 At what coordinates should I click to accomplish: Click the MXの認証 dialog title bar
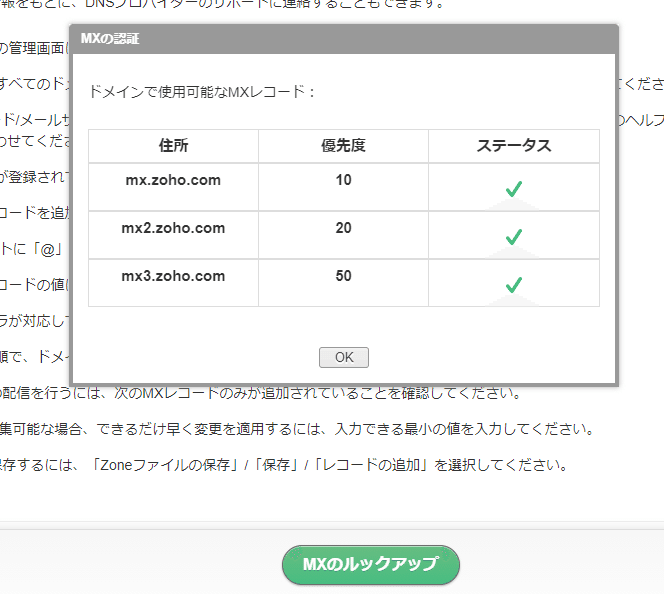pos(344,39)
